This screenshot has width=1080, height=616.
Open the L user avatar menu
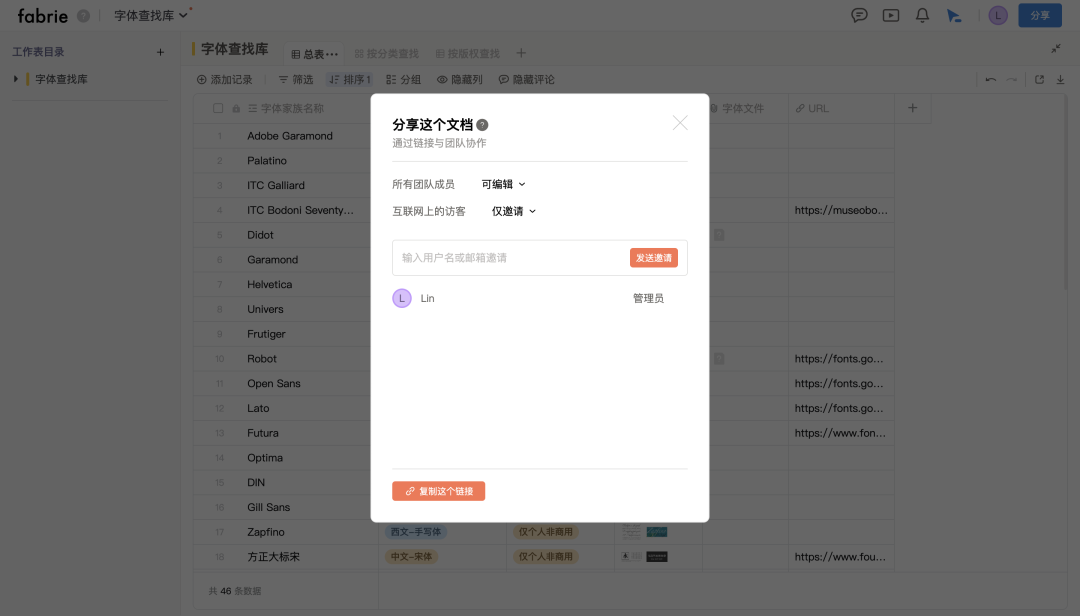pyautogui.click(x=997, y=15)
